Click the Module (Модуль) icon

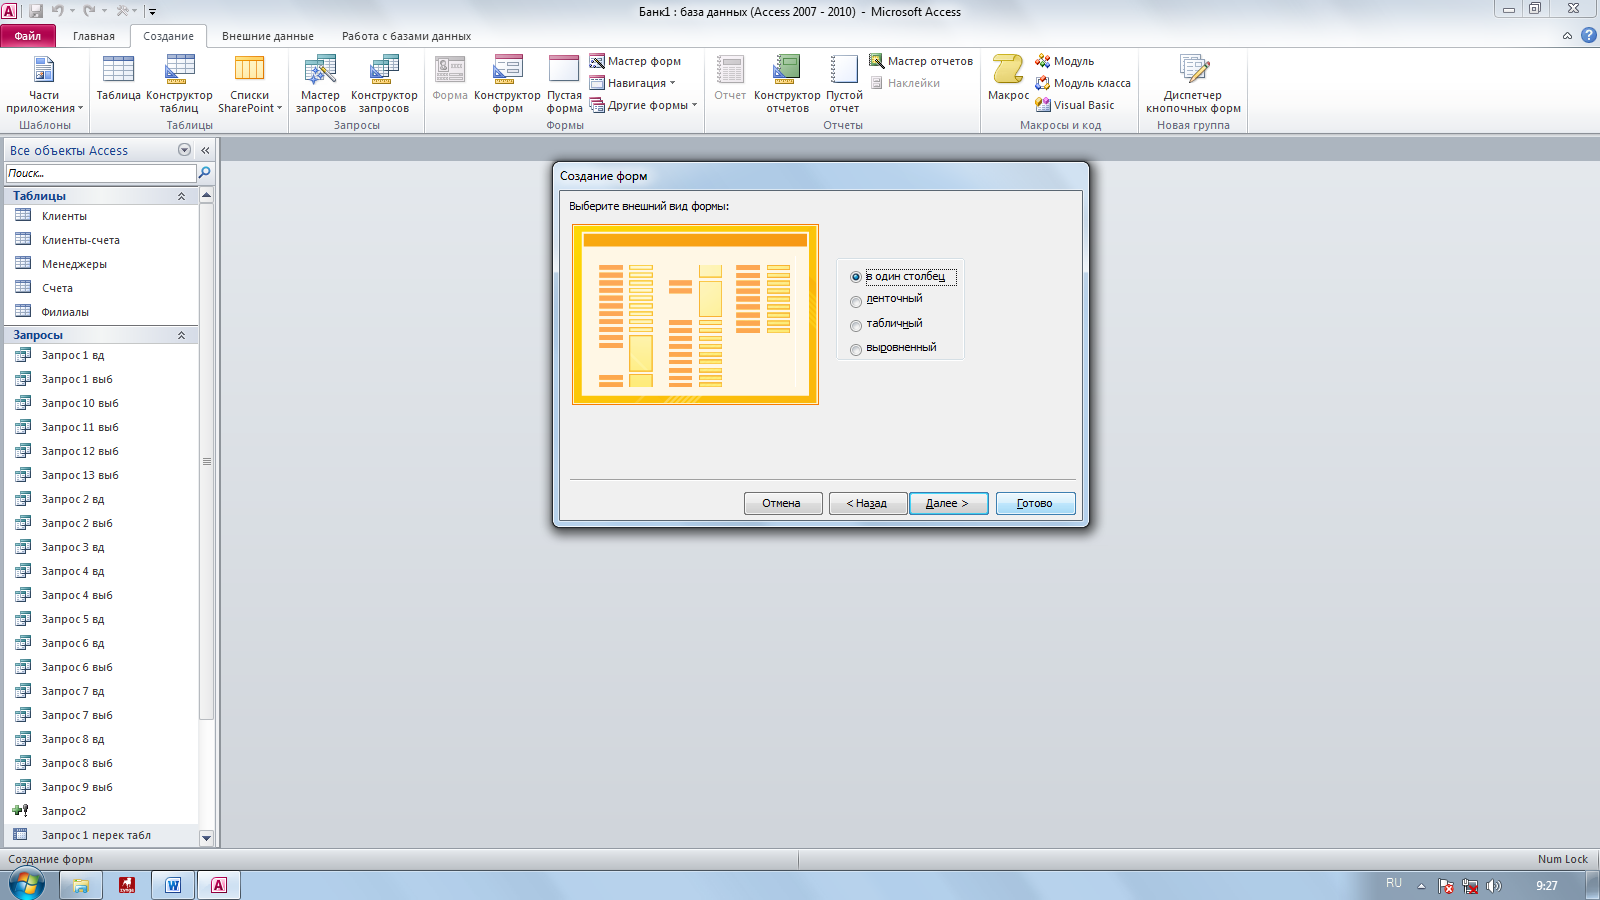point(1064,61)
